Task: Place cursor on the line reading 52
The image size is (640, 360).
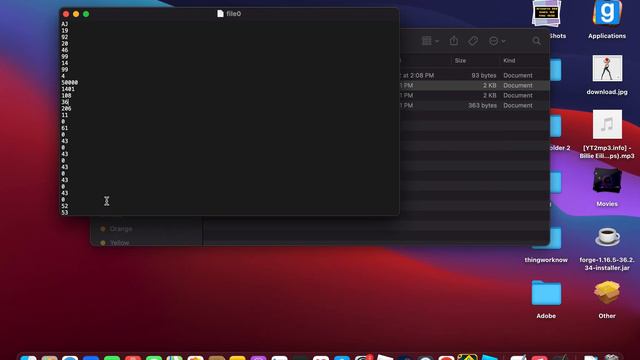Action: (x=64, y=206)
